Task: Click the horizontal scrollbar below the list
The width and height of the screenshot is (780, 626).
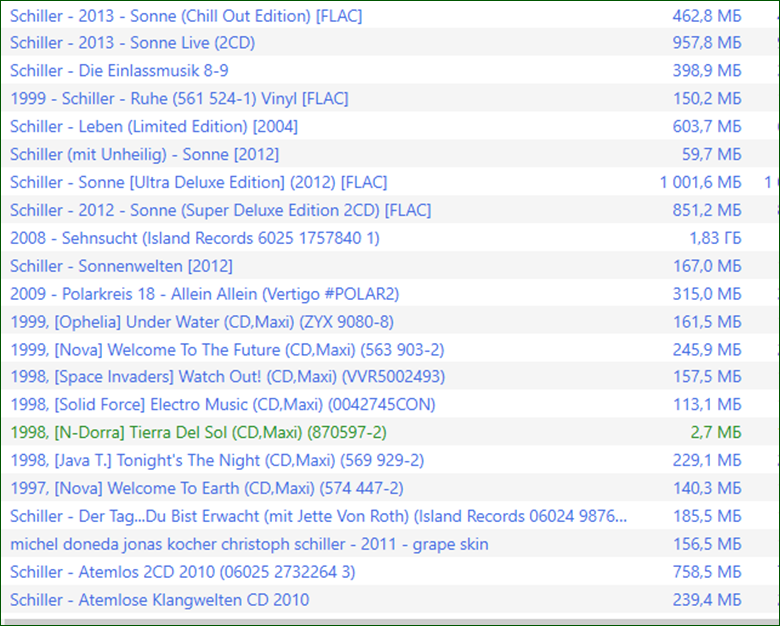Action: (x=390, y=621)
